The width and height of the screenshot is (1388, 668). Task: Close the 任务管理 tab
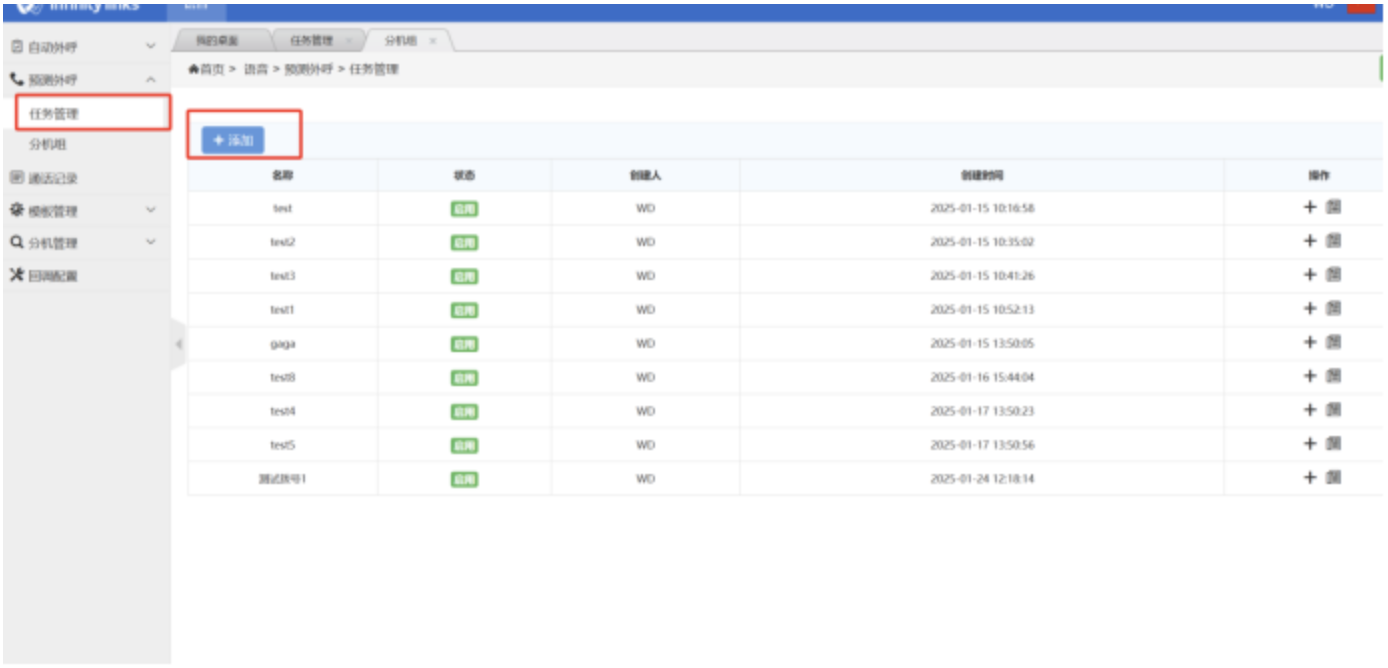(x=348, y=41)
